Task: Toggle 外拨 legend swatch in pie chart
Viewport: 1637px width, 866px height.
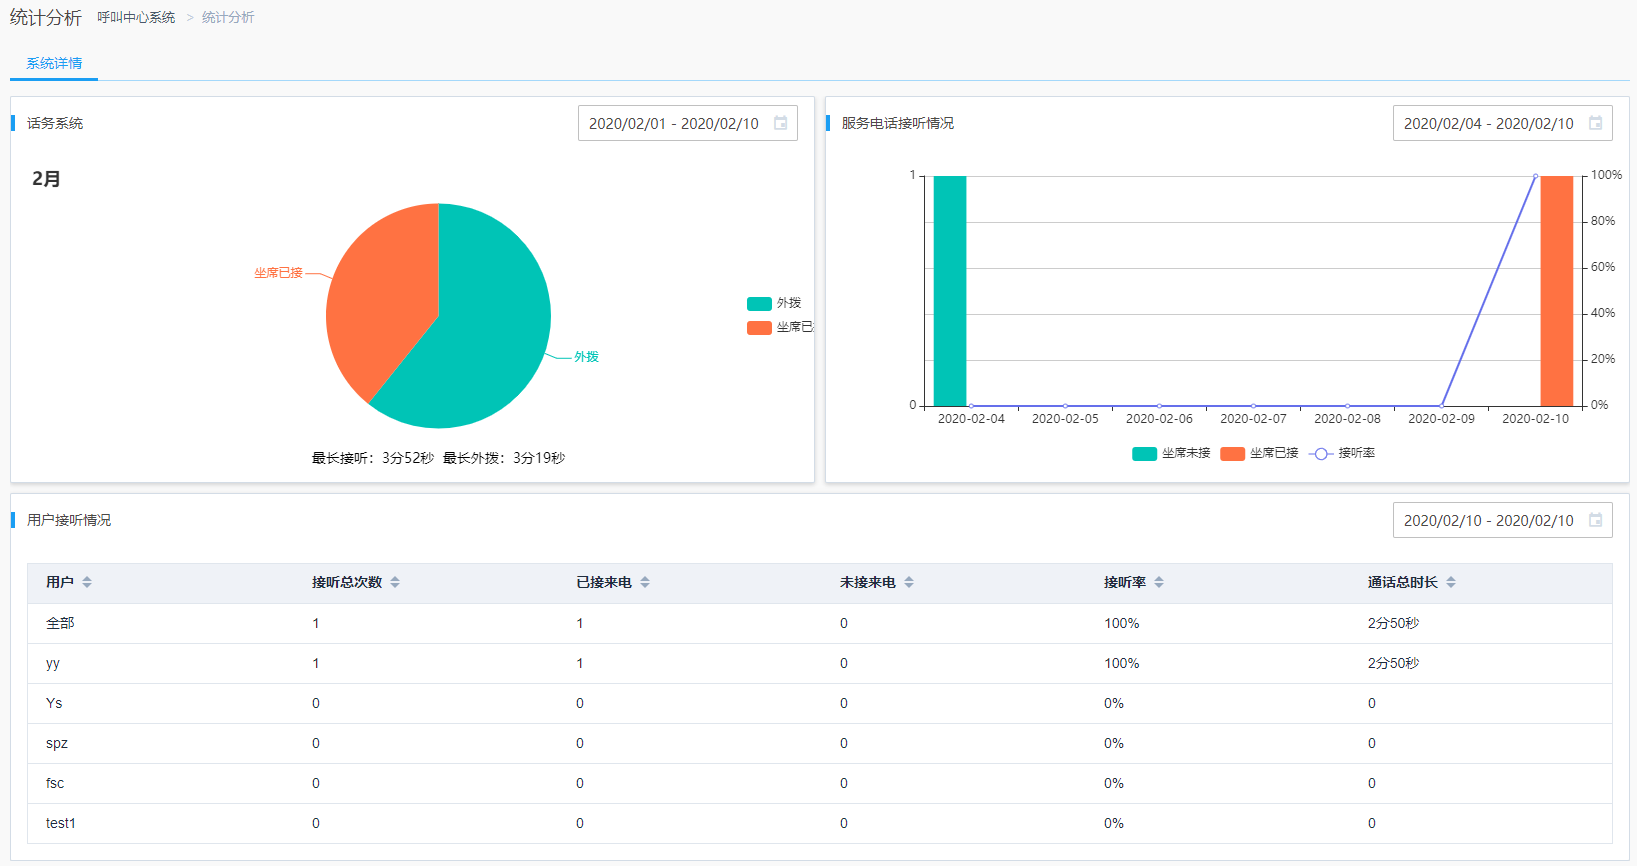Action: click(x=759, y=303)
